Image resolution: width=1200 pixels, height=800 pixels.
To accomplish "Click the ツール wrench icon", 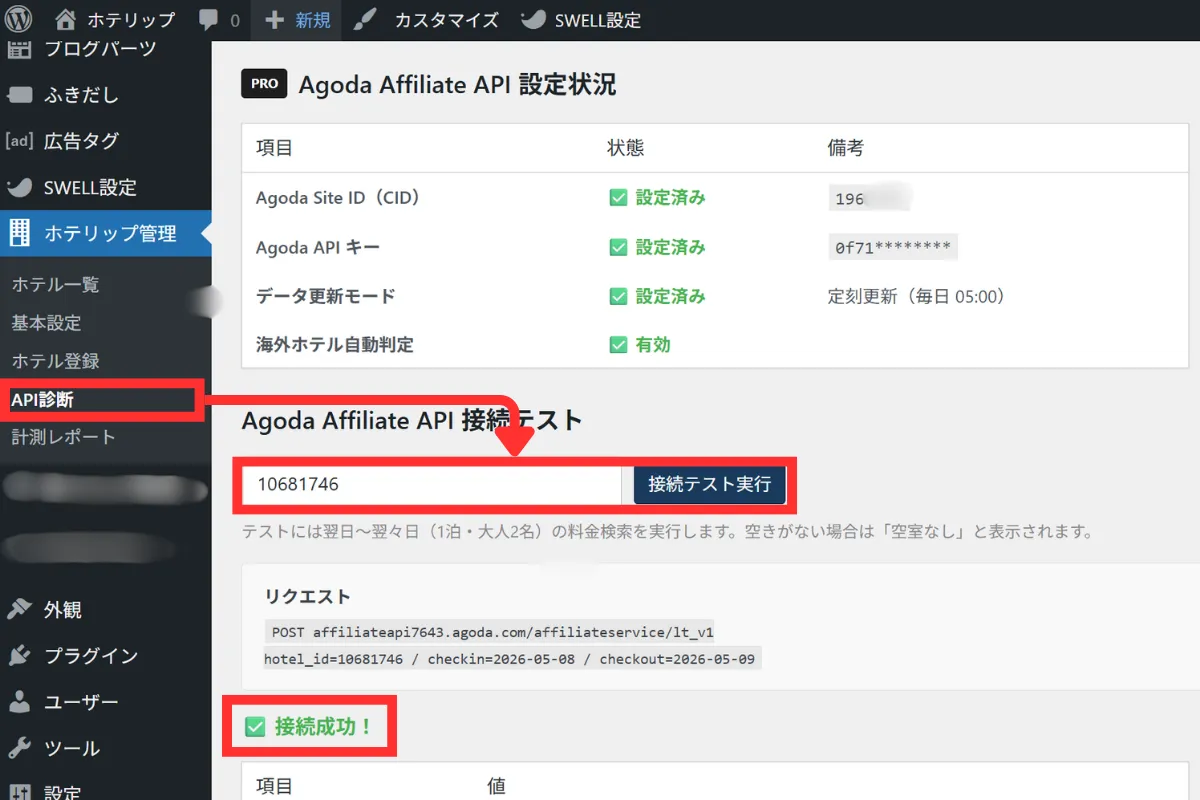I will point(19,748).
